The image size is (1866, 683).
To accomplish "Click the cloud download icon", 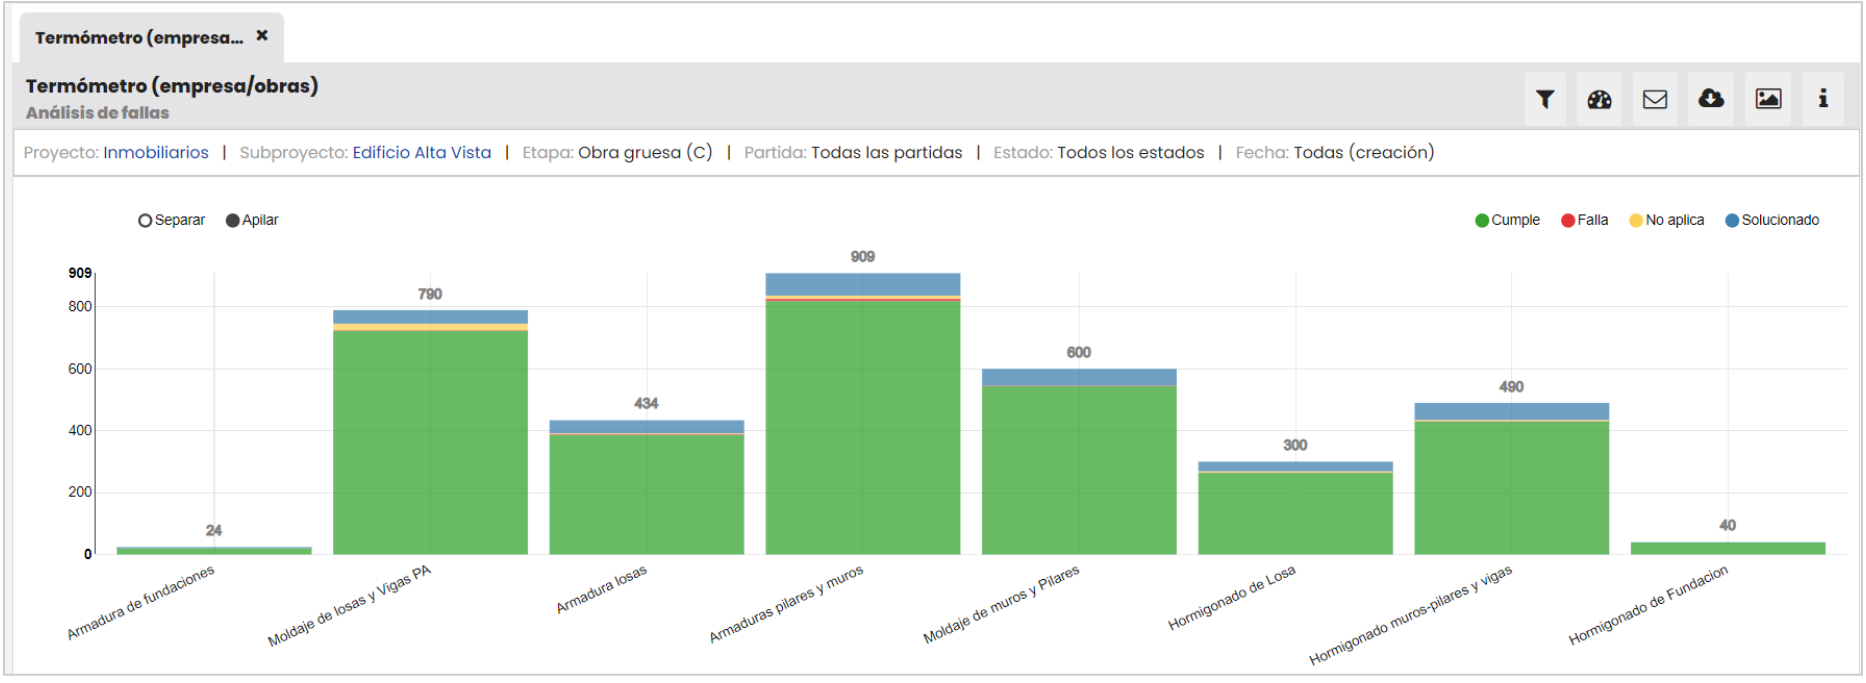I will pos(1711,99).
